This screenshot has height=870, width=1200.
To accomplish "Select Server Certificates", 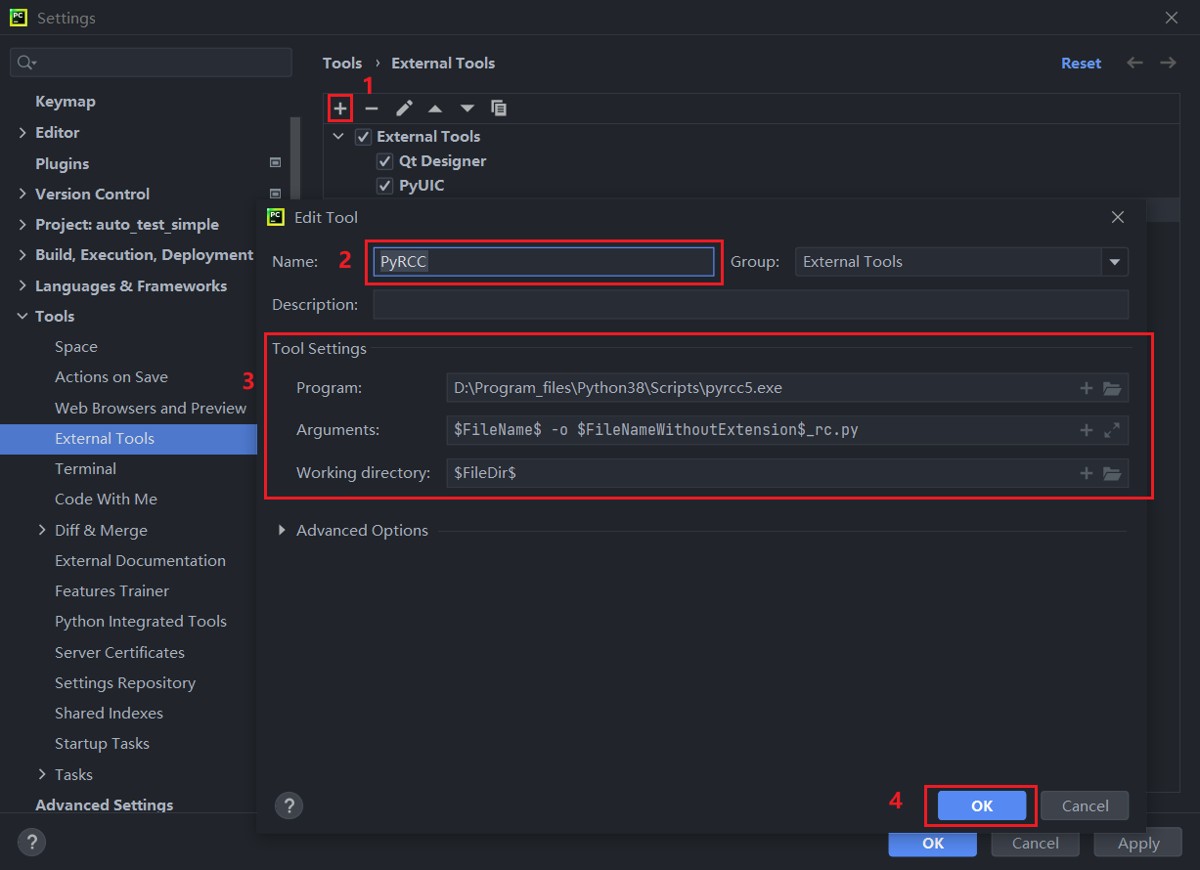I will pyautogui.click(x=120, y=653).
